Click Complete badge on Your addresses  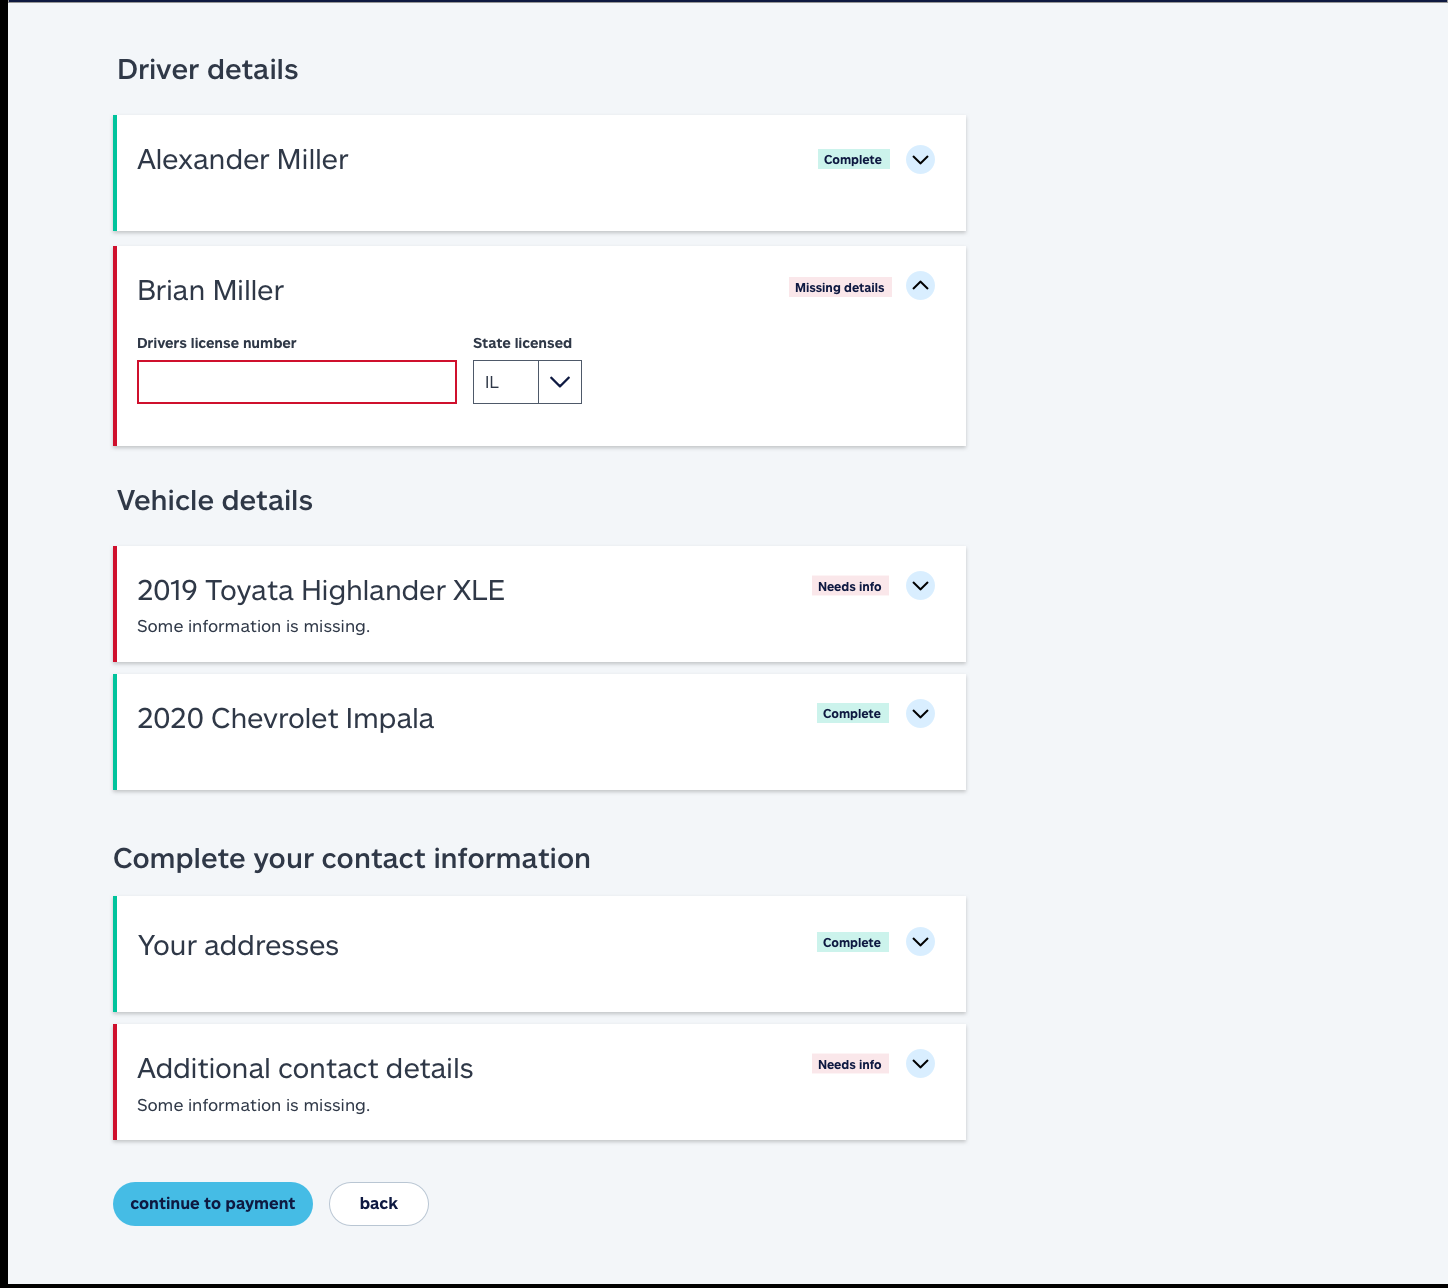tap(852, 943)
